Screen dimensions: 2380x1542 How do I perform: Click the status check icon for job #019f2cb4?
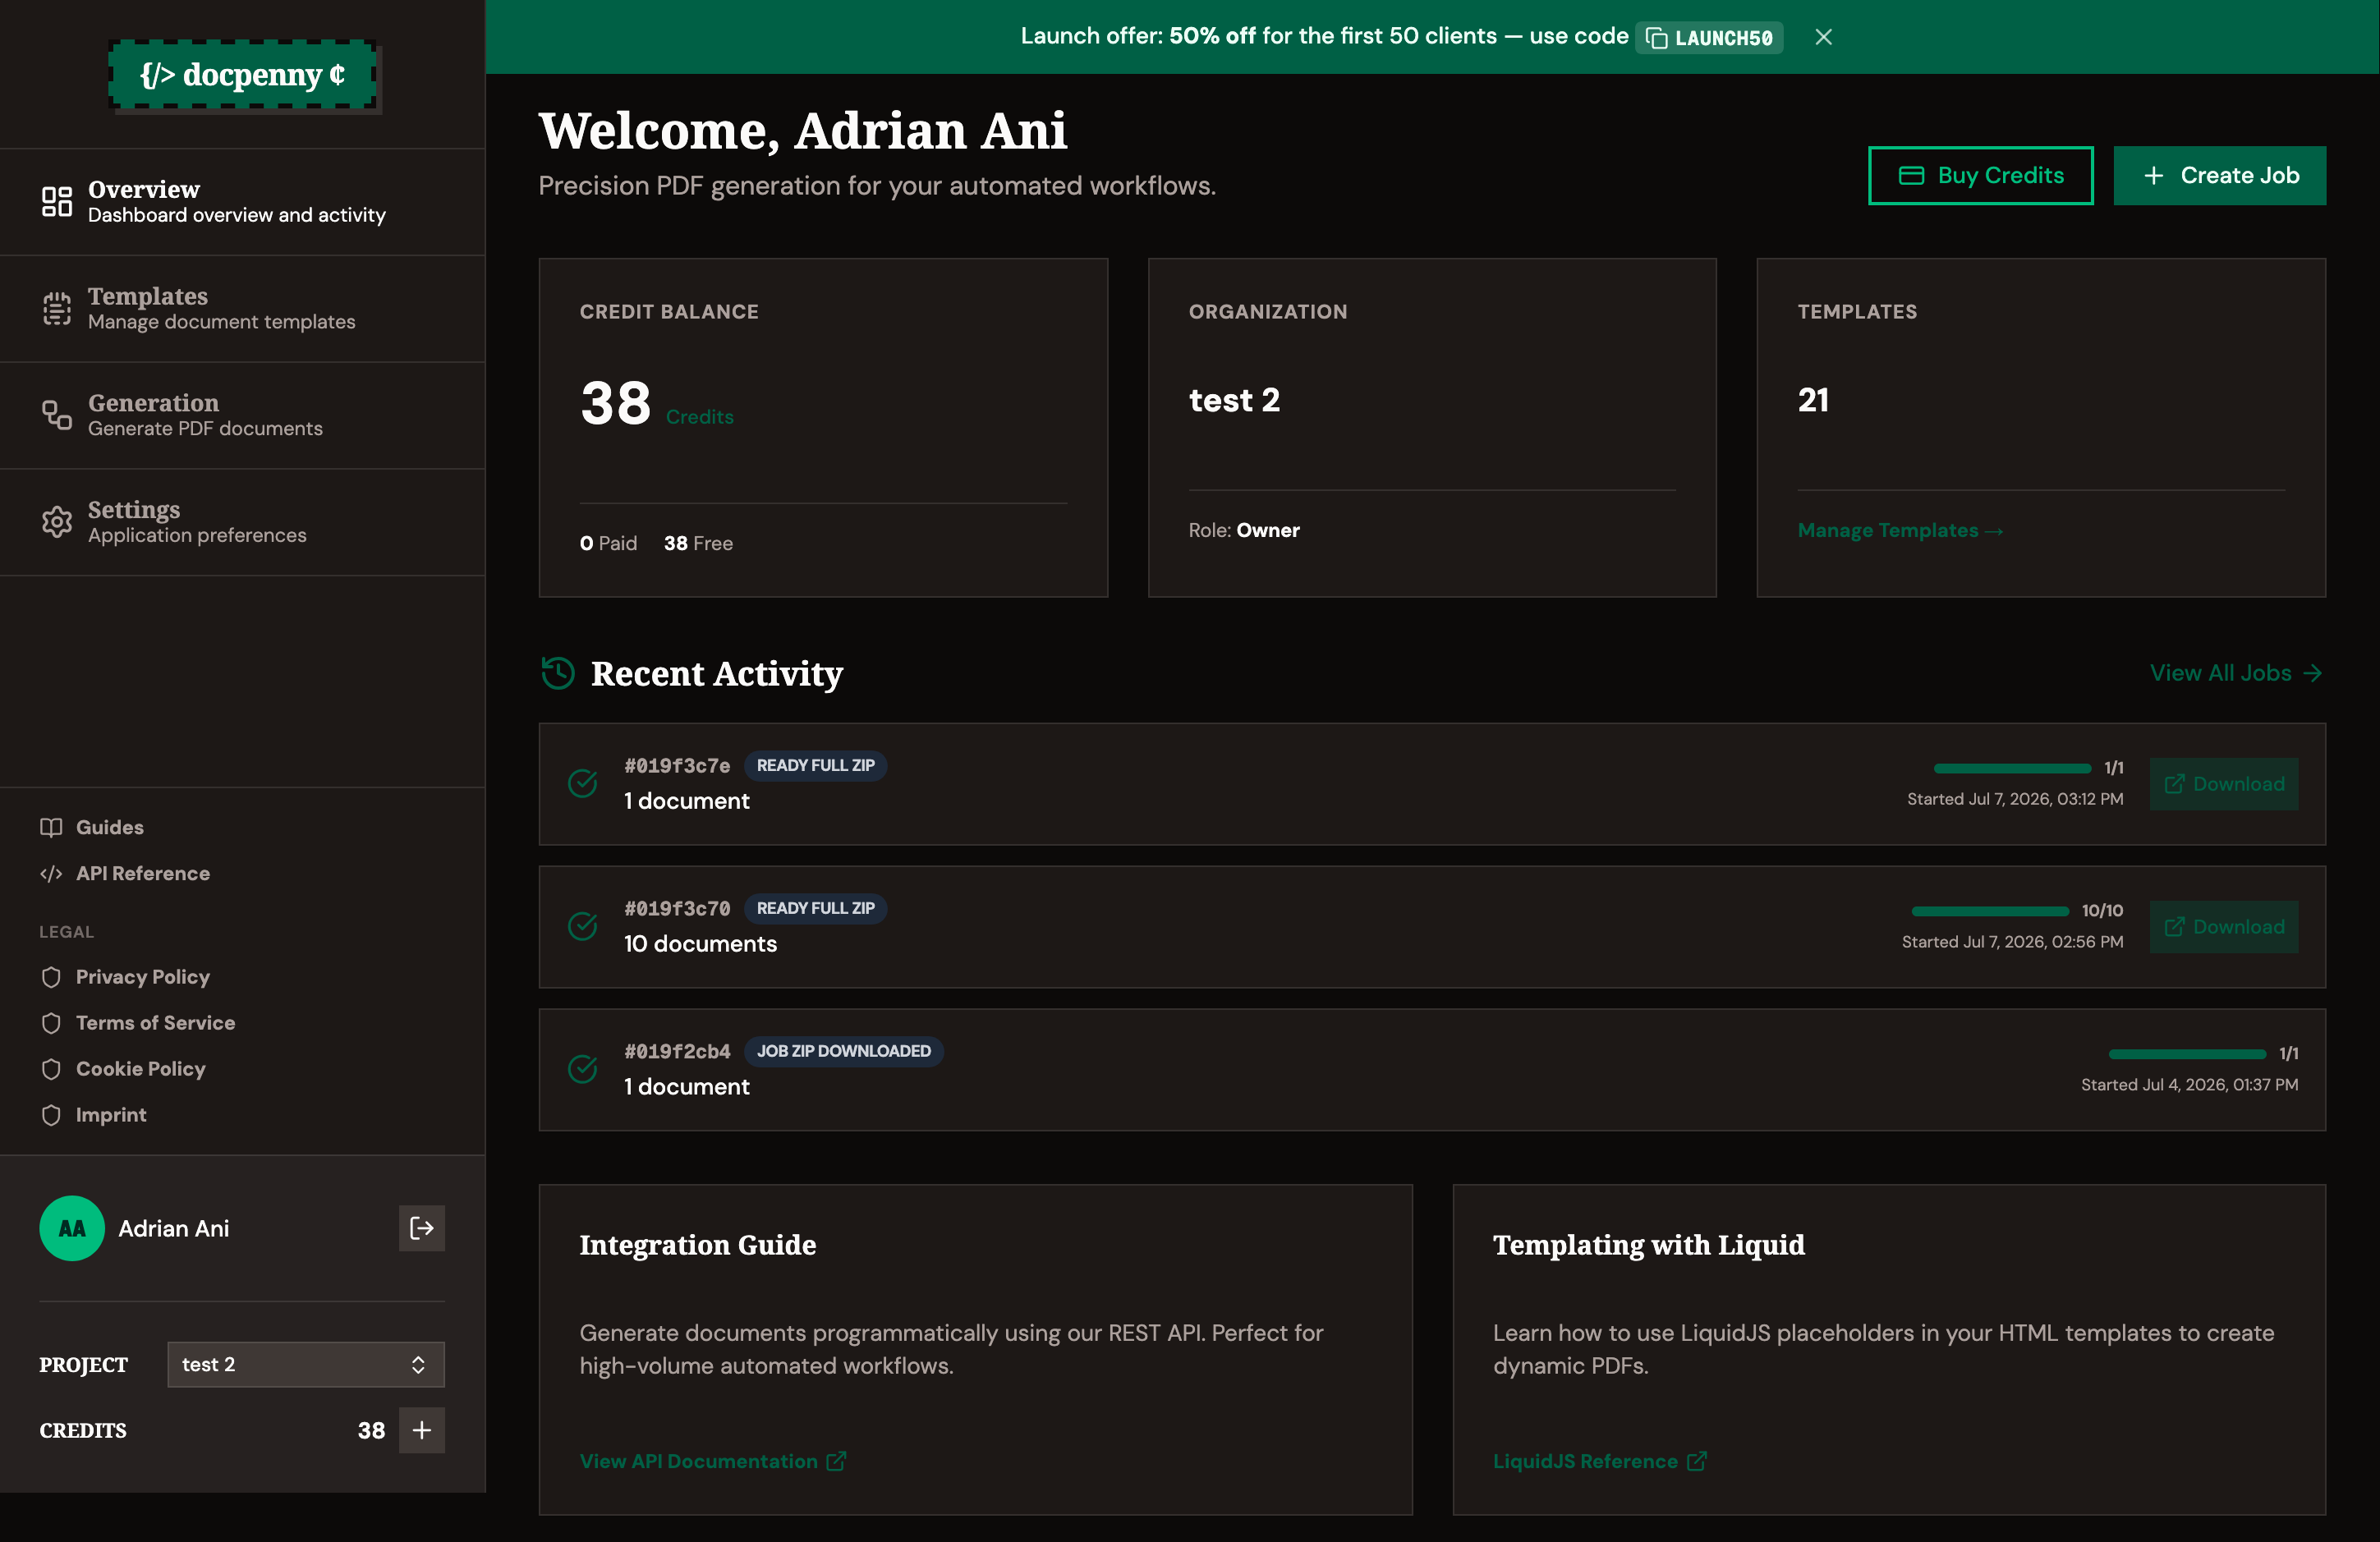pyautogui.click(x=583, y=1069)
